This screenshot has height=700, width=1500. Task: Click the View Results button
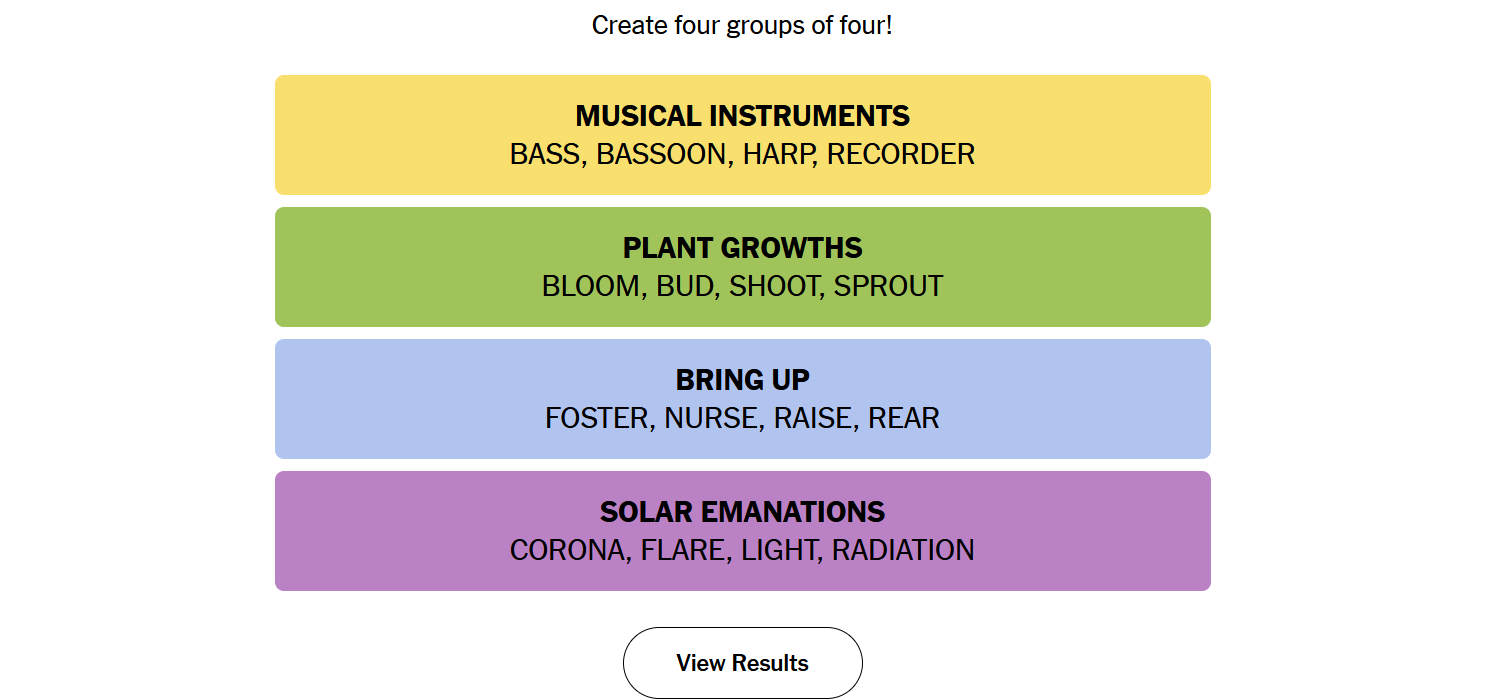click(x=742, y=663)
